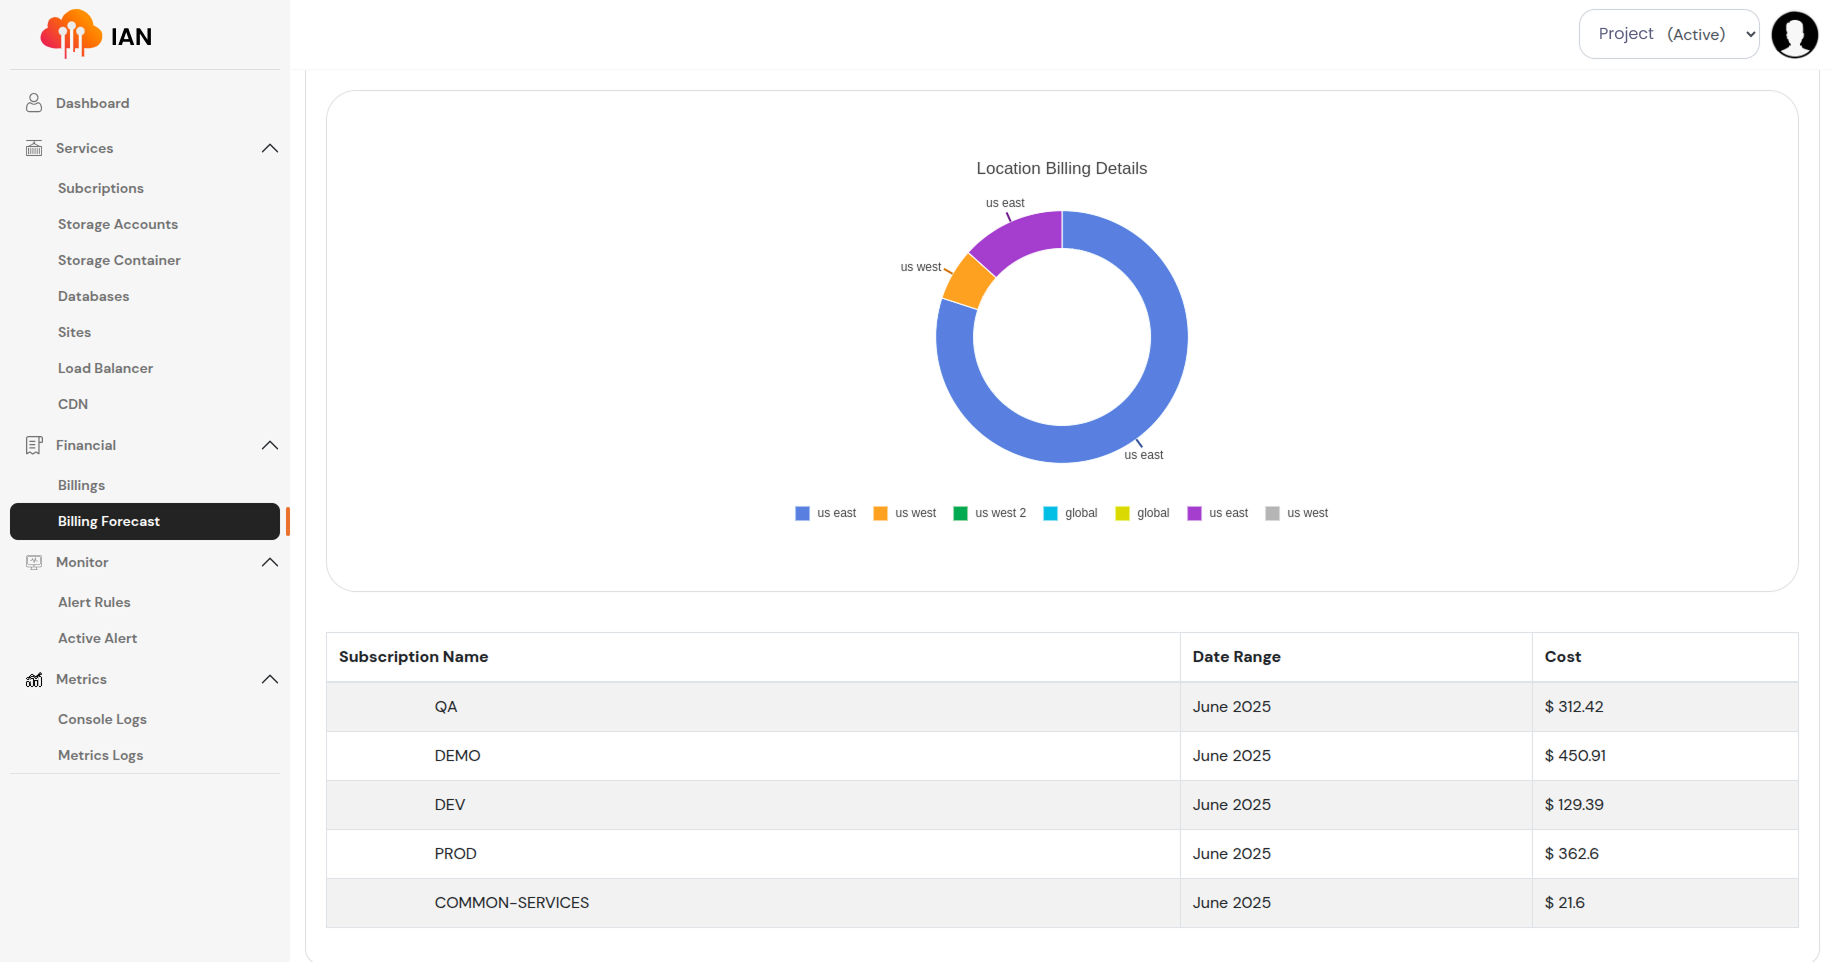Open Console Logs under Metrics
1831x962 pixels.
coord(102,719)
